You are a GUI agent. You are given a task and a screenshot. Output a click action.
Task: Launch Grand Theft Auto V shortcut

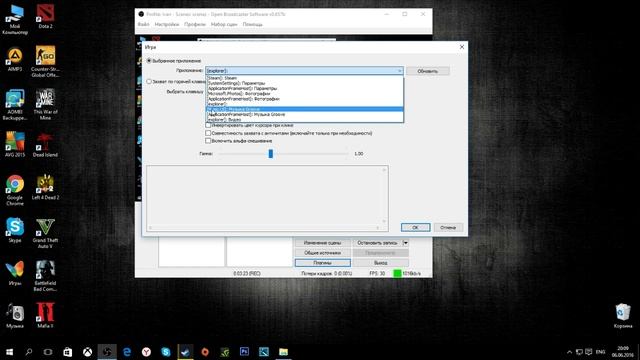(45, 233)
